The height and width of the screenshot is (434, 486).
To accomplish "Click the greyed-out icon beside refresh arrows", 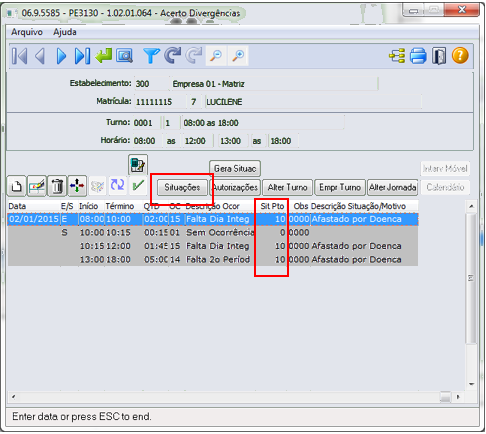I will point(97,186).
